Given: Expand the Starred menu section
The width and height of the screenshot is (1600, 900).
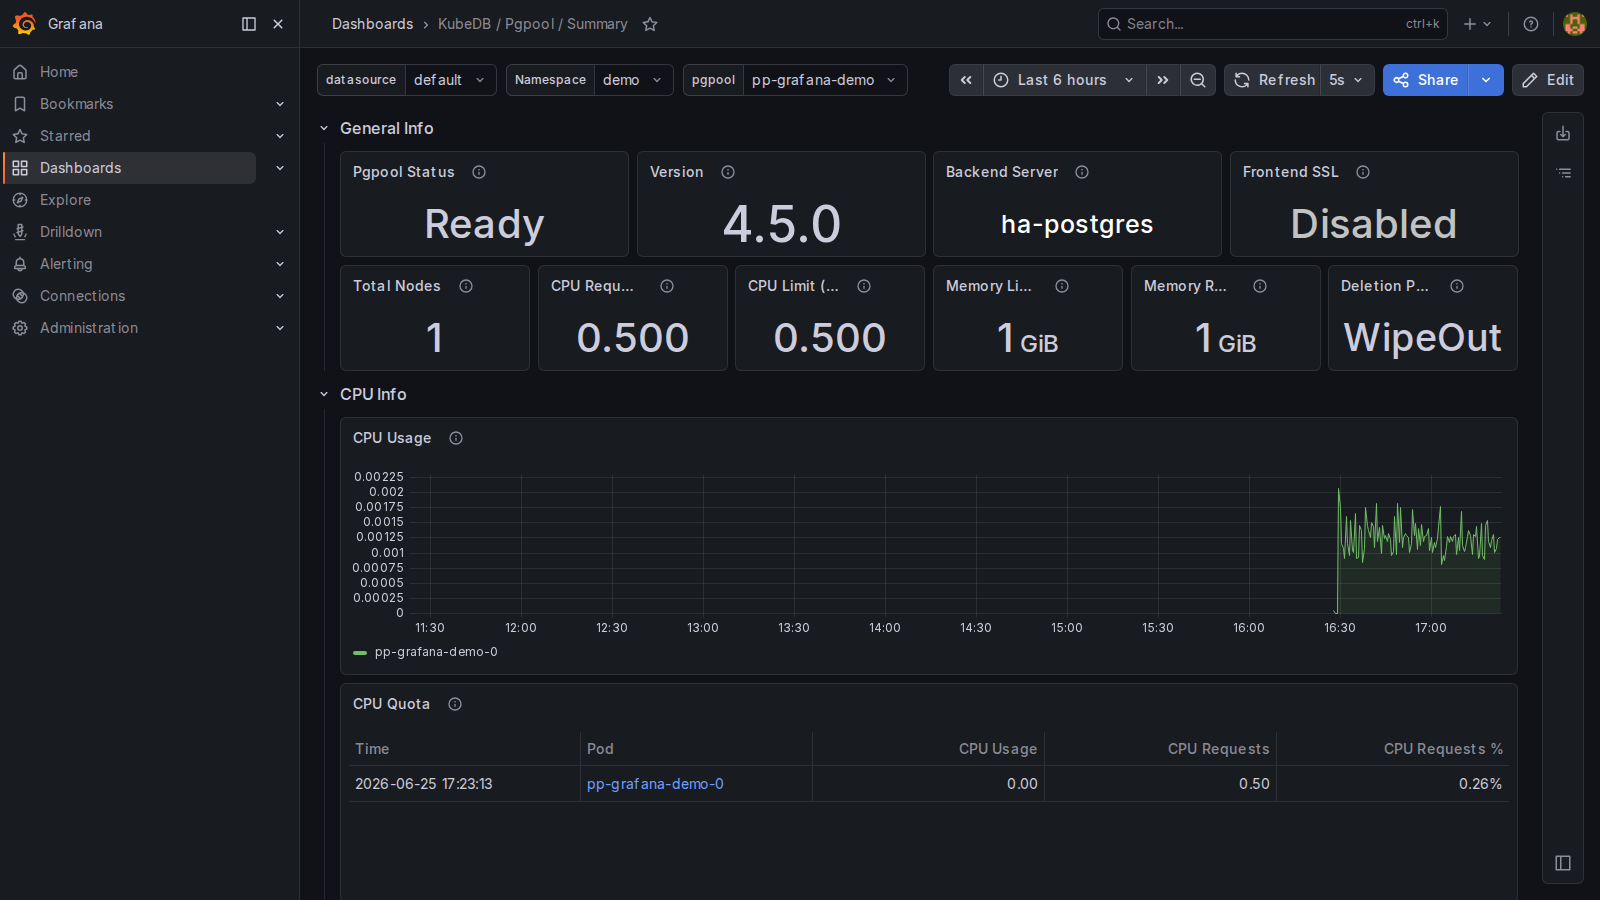Looking at the screenshot, I should point(280,136).
